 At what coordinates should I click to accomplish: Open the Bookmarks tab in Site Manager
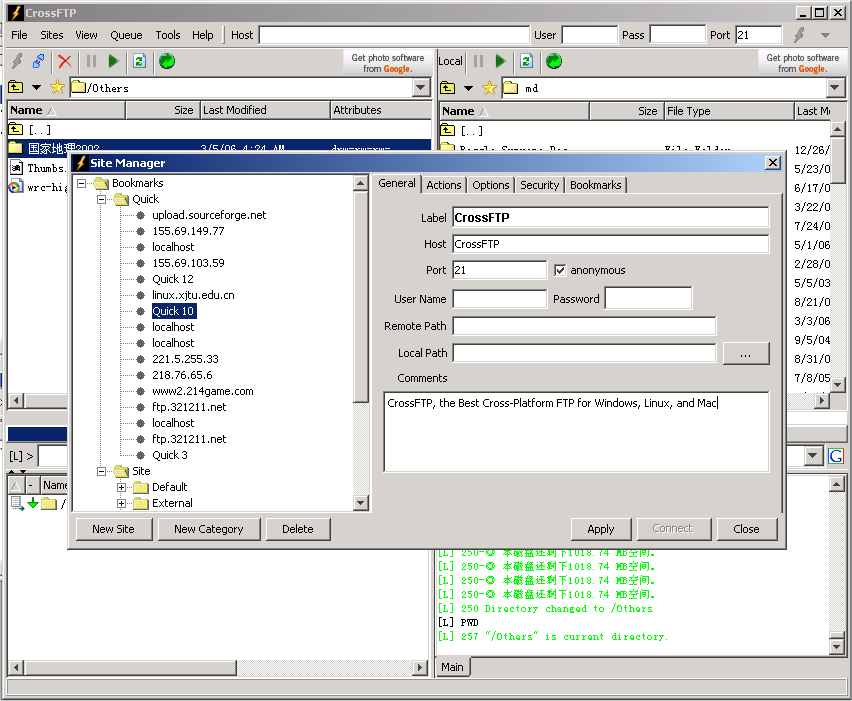pyautogui.click(x=596, y=185)
